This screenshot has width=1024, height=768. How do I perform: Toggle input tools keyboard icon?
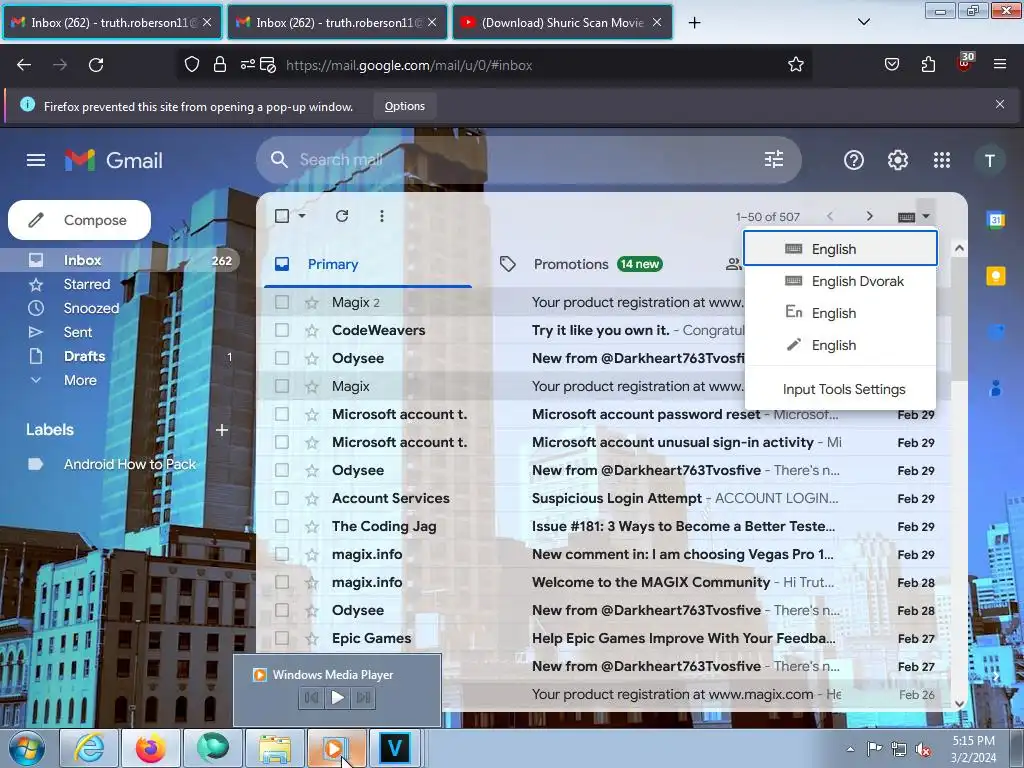906,217
